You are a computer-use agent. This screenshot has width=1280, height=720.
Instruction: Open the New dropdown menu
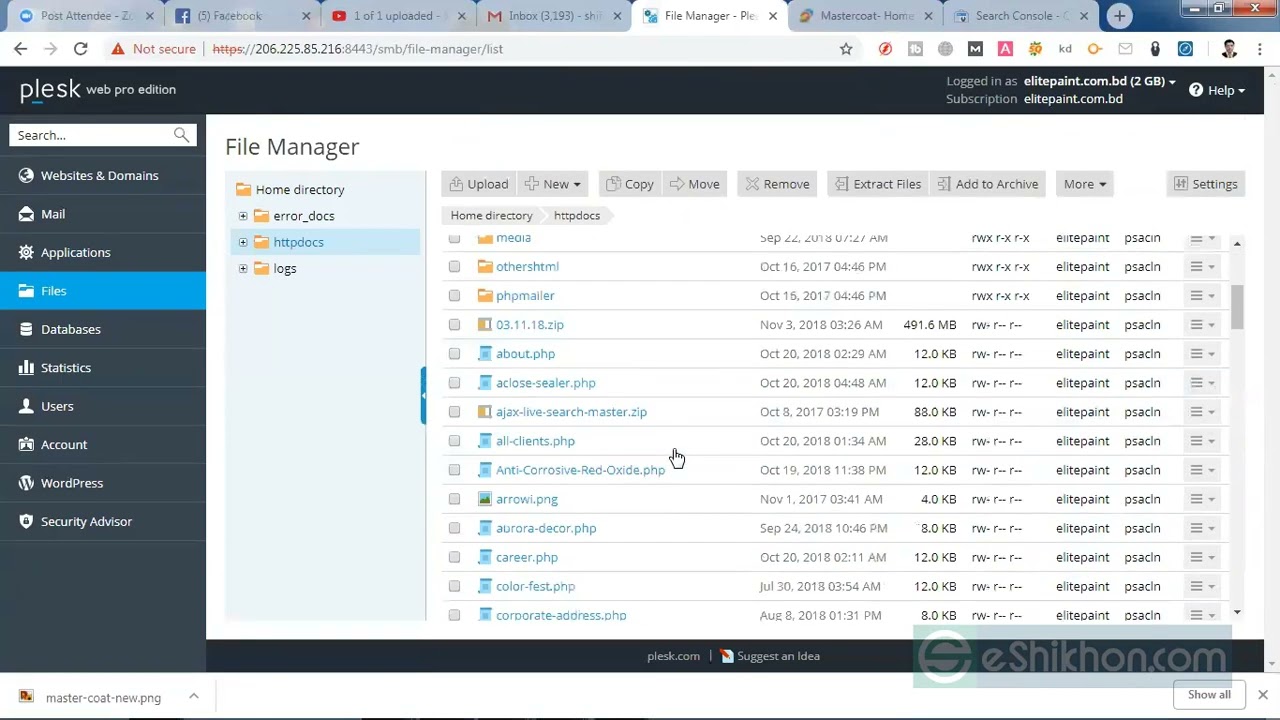coord(553,184)
